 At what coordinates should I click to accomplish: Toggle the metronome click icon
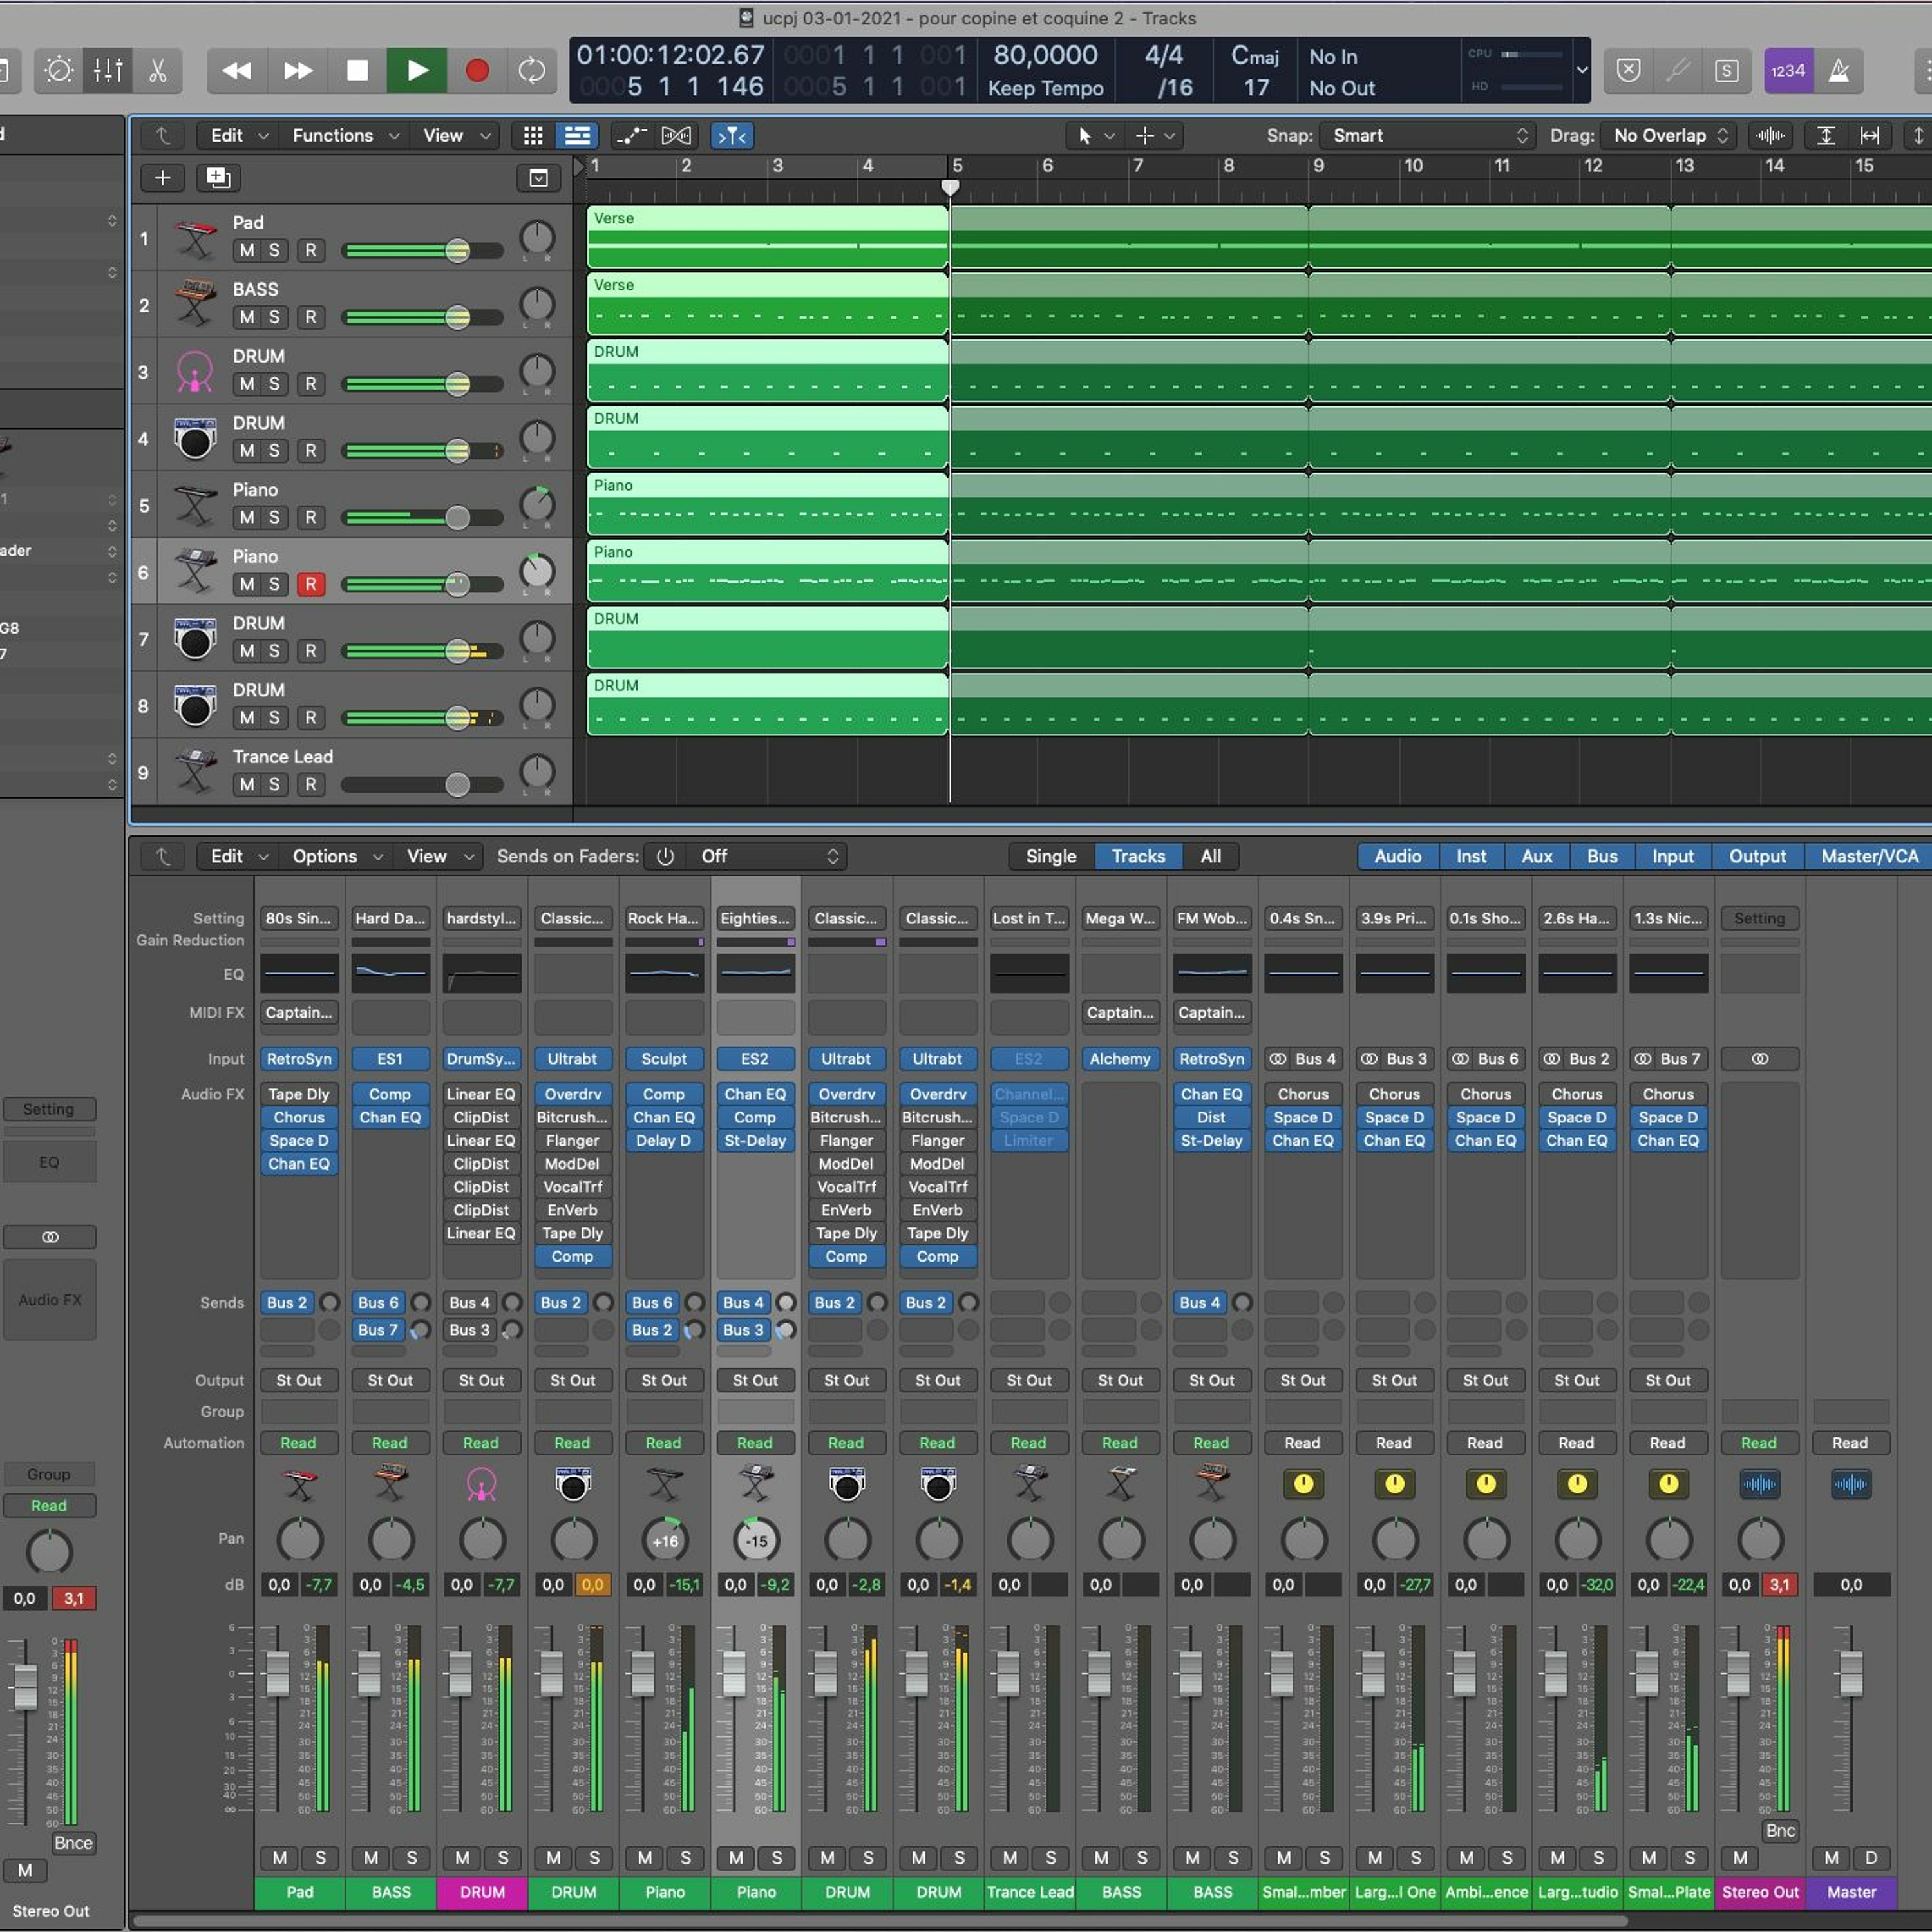coord(1838,70)
